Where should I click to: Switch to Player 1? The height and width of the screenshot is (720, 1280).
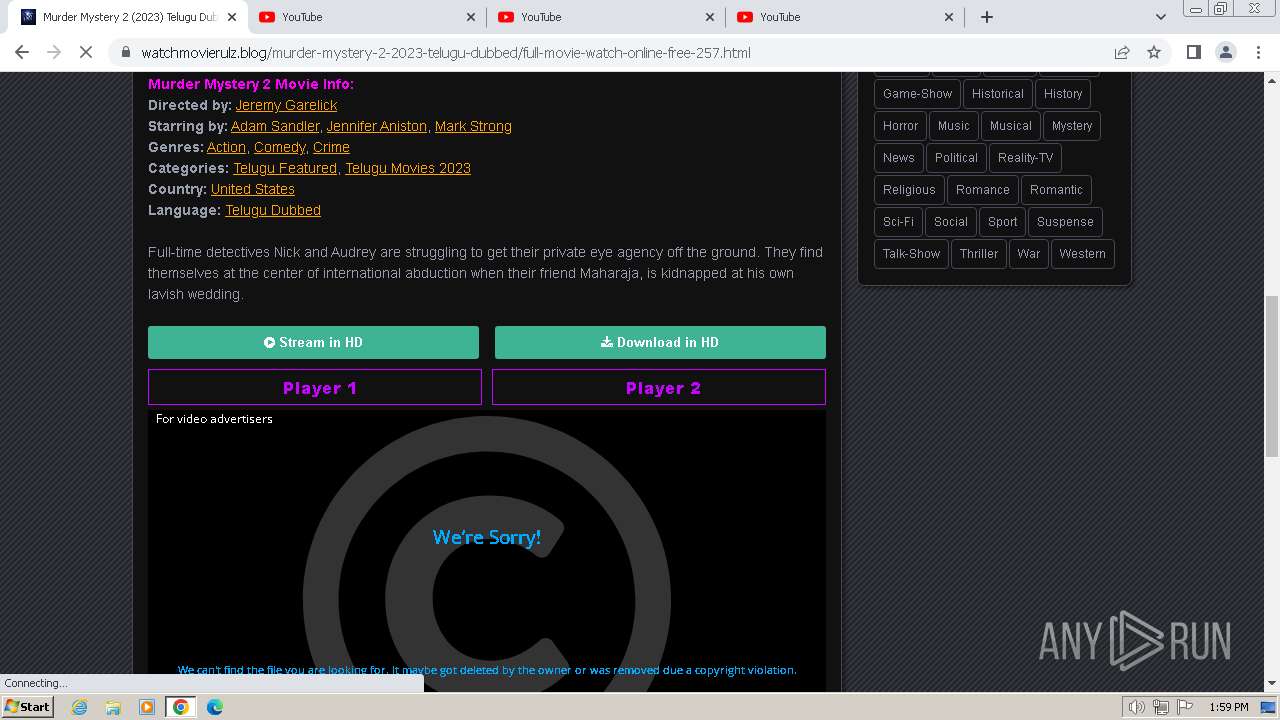(315, 388)
